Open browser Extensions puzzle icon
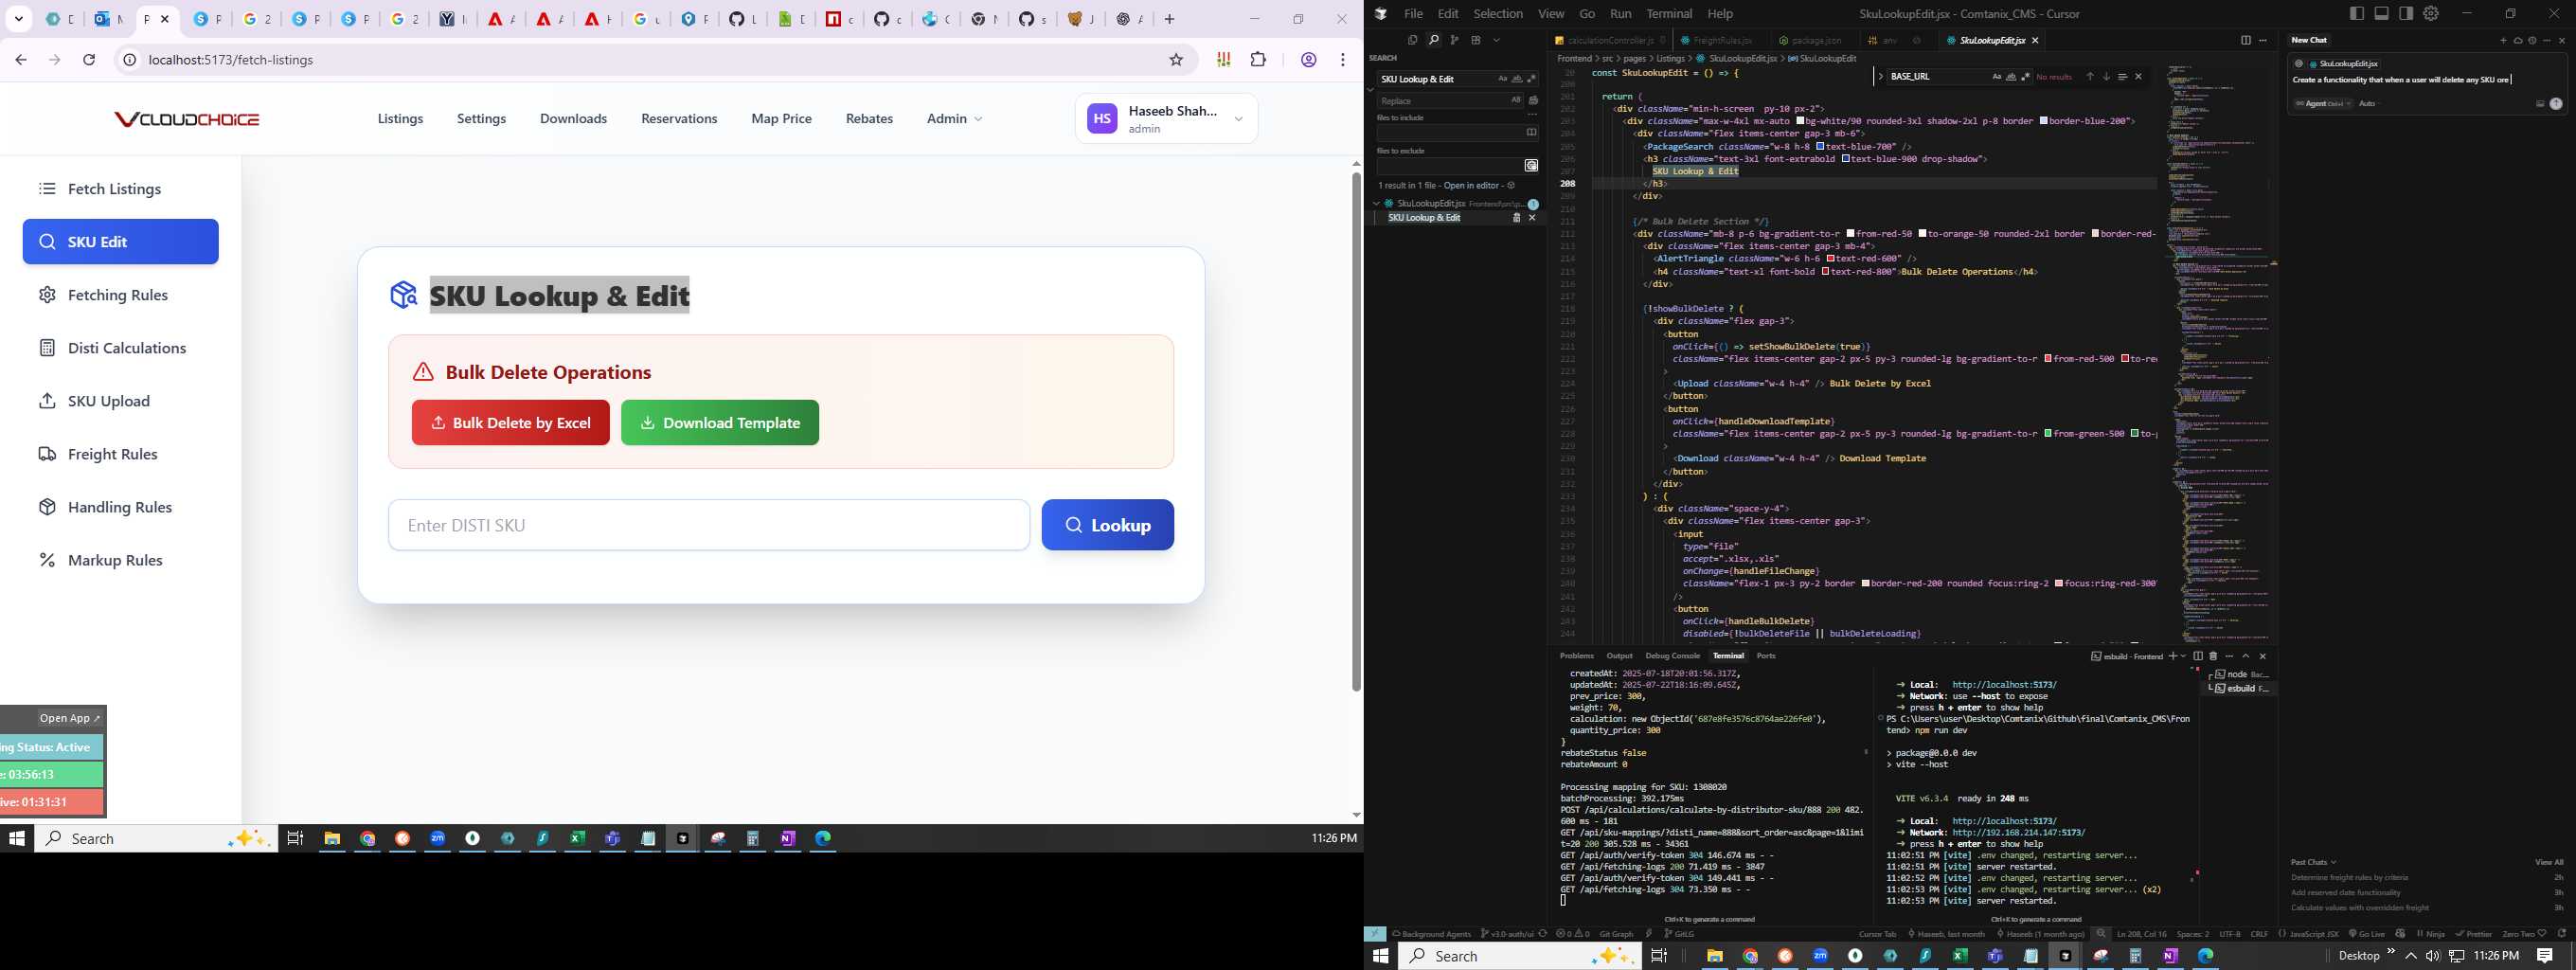The width and height of the screenshot is (2576, 970). click(1259, 60)
